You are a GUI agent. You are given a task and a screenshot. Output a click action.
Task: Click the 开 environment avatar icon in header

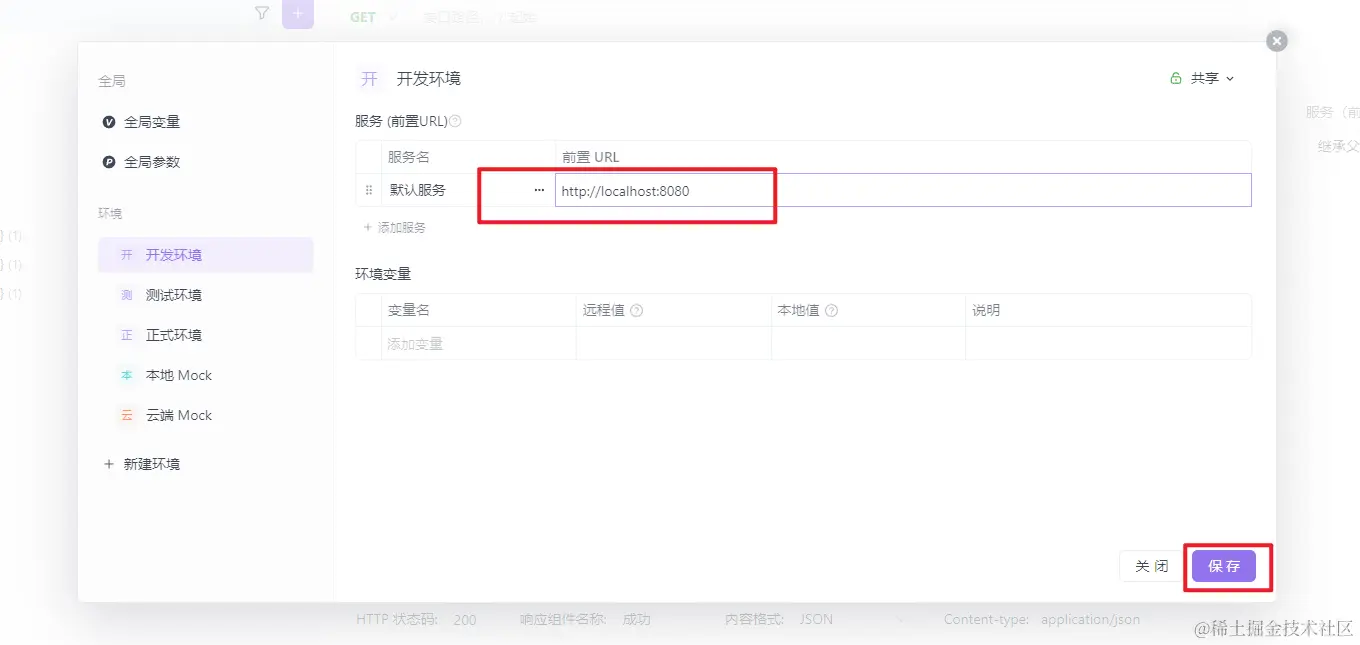click(369, 79)
